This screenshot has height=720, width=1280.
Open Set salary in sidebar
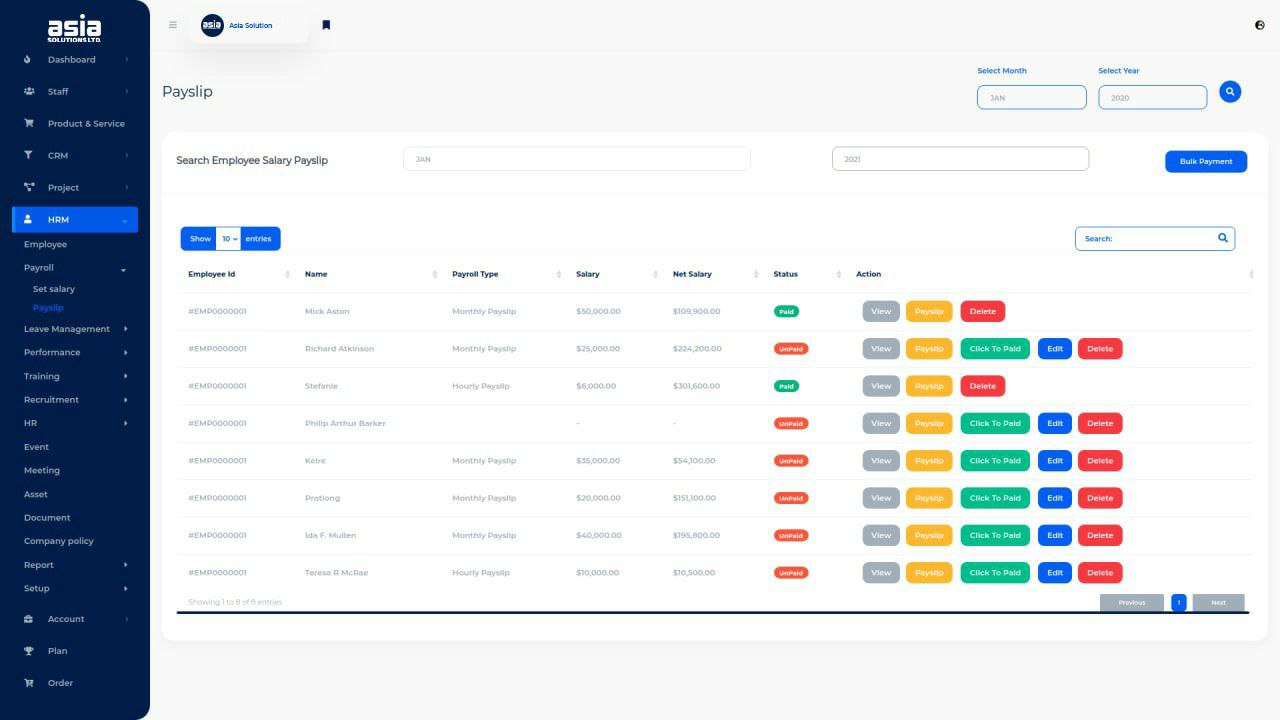point(54,289)
